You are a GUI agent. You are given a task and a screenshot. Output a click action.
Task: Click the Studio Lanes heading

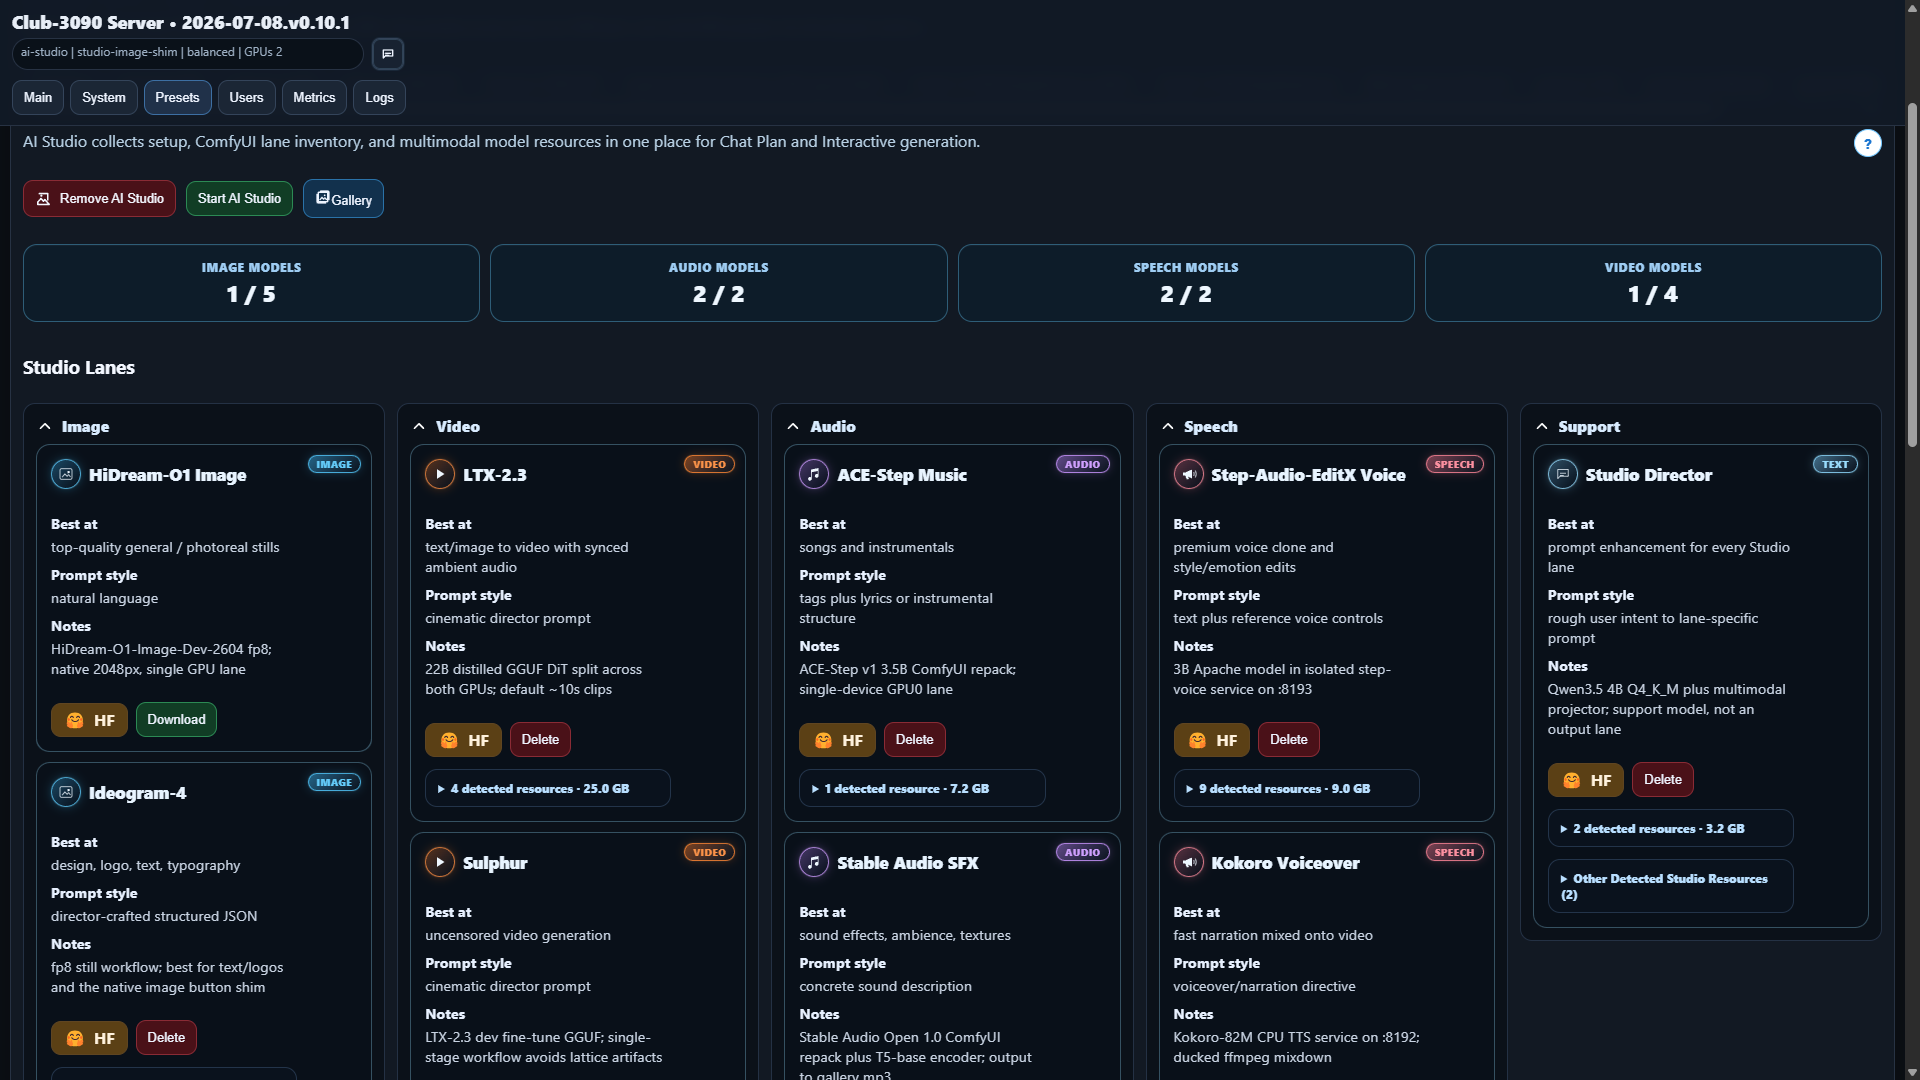tap(79, 368)
